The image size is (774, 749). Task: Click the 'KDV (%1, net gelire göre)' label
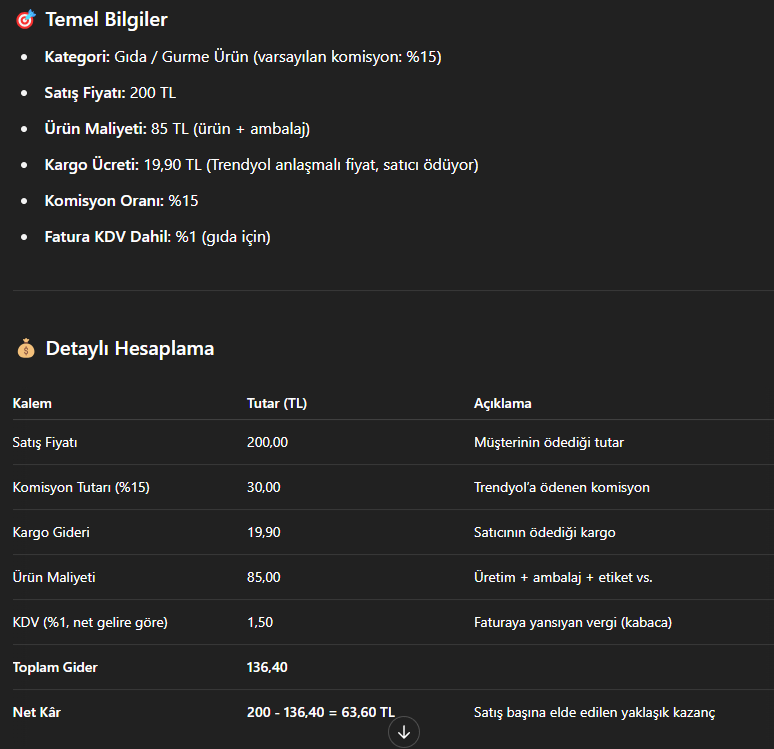90,622
